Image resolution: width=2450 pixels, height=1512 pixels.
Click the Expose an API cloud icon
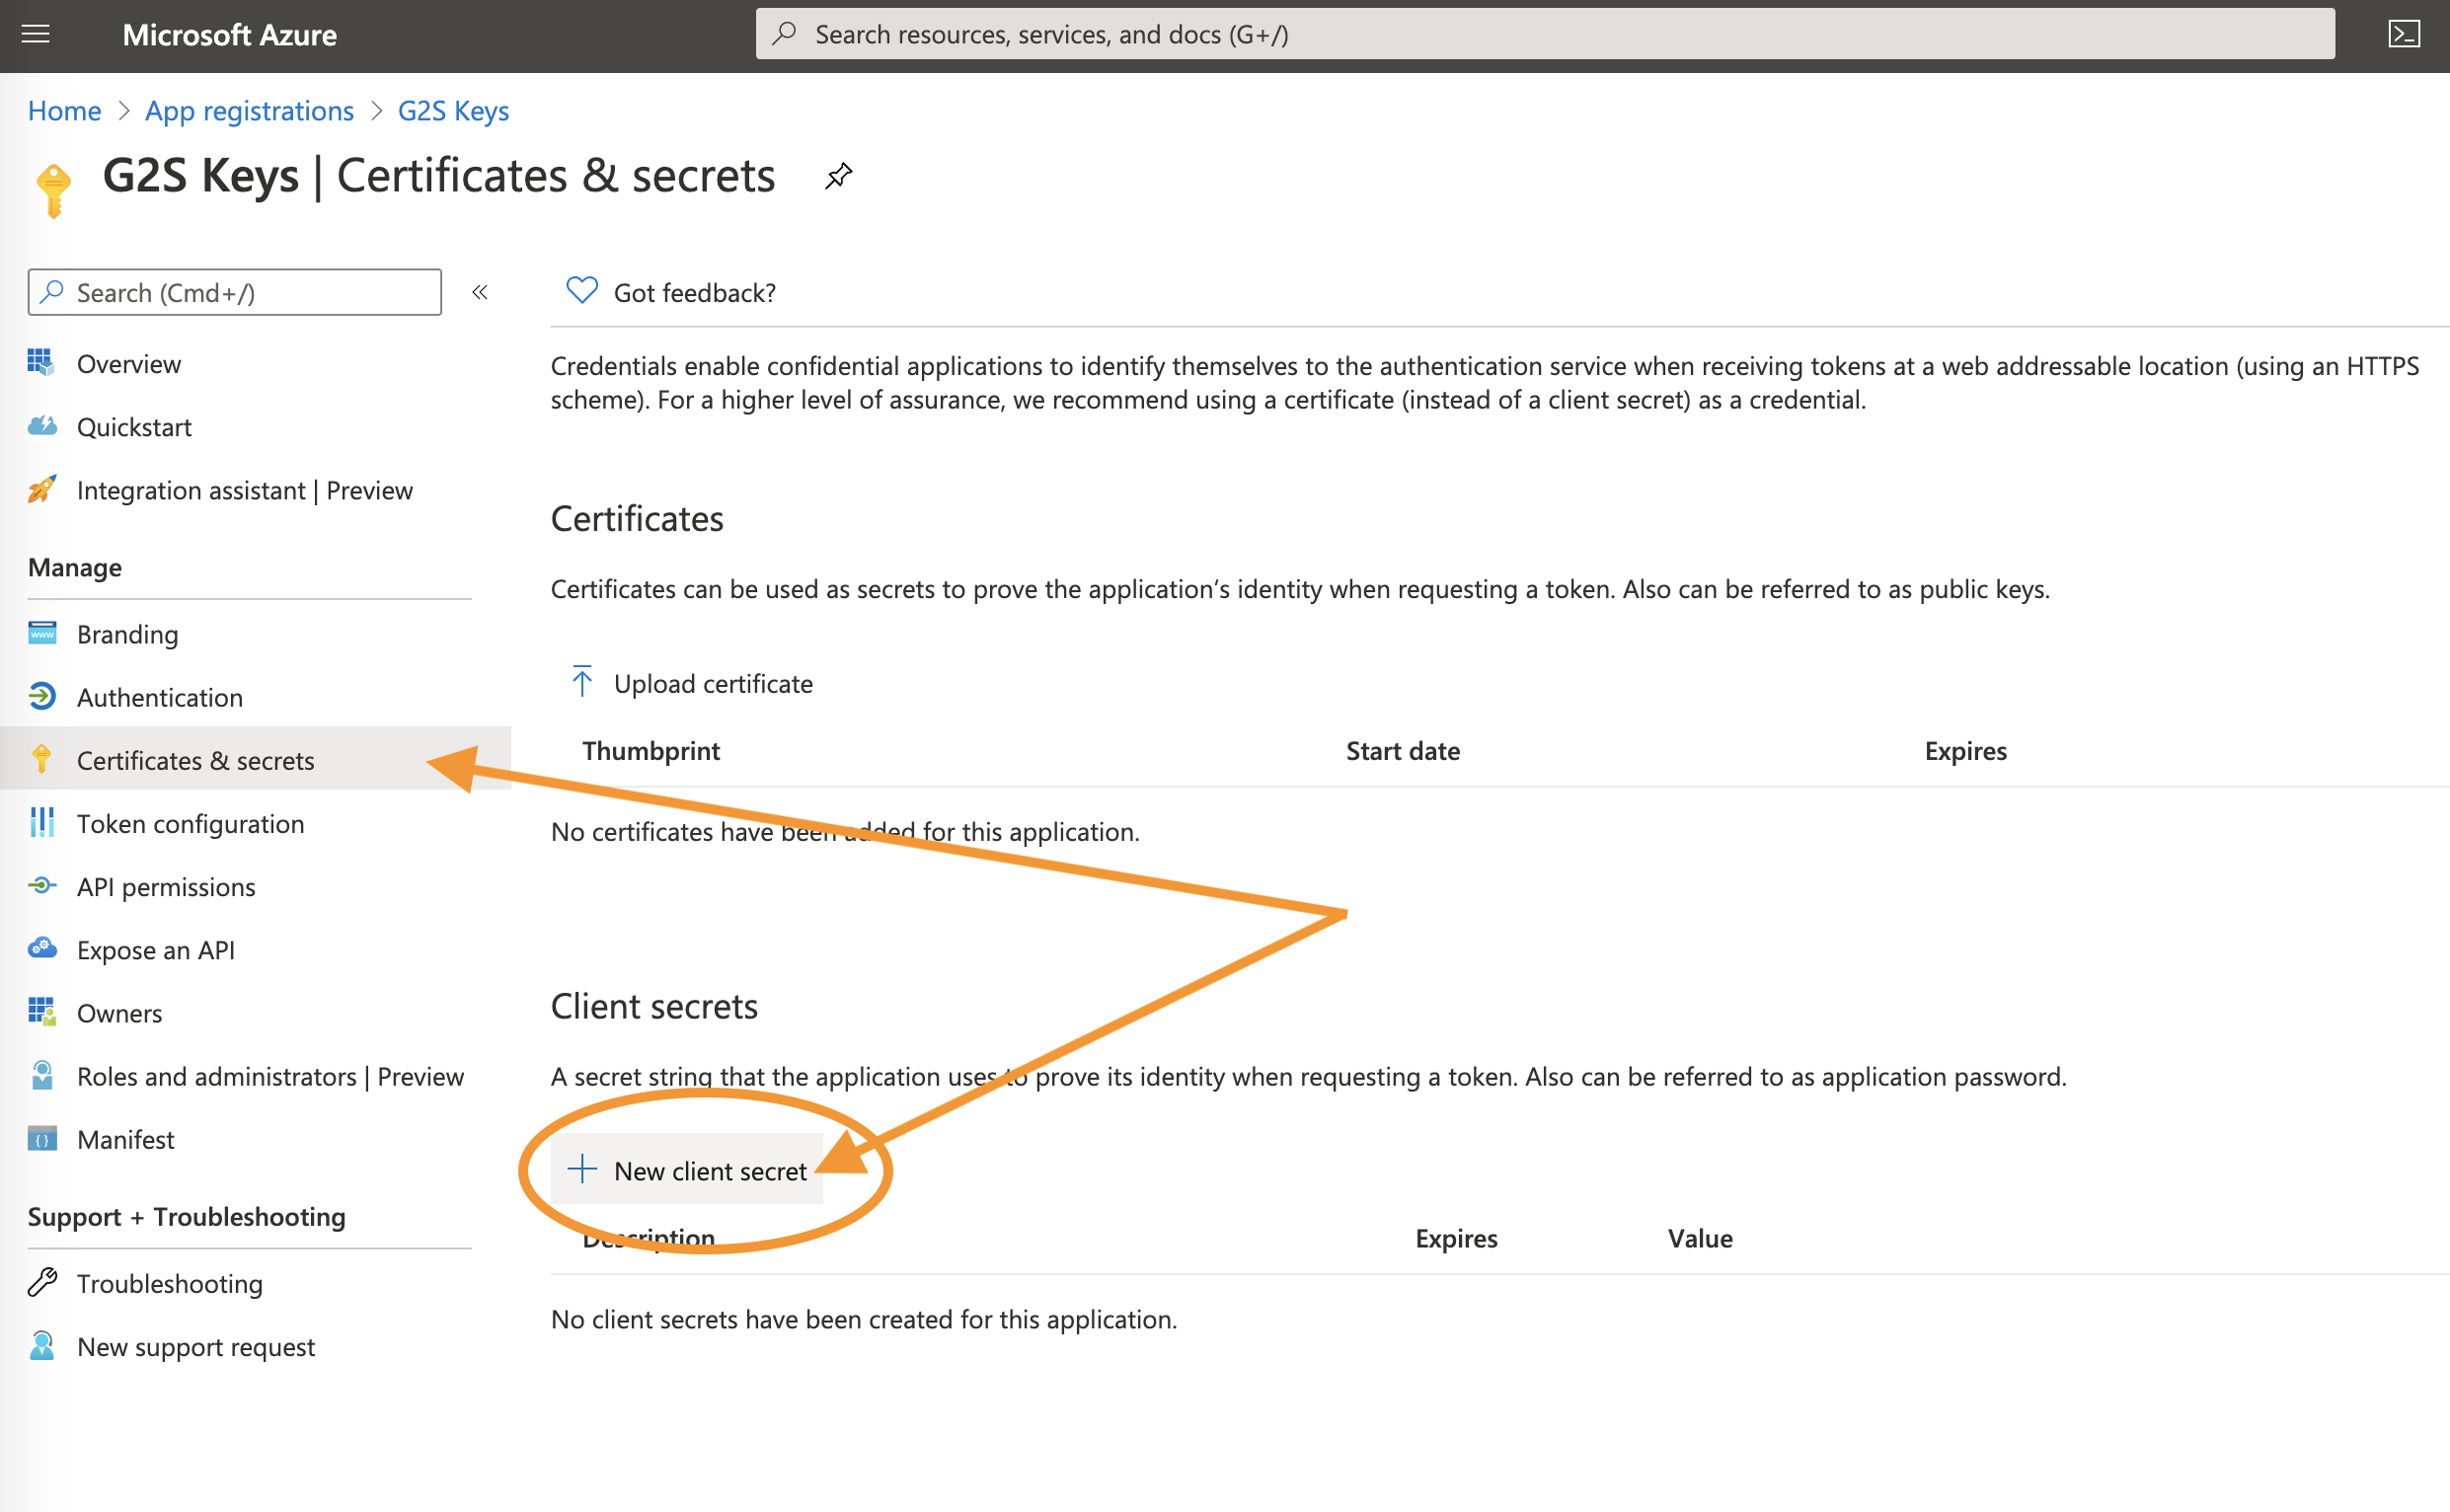coord(42,948)
